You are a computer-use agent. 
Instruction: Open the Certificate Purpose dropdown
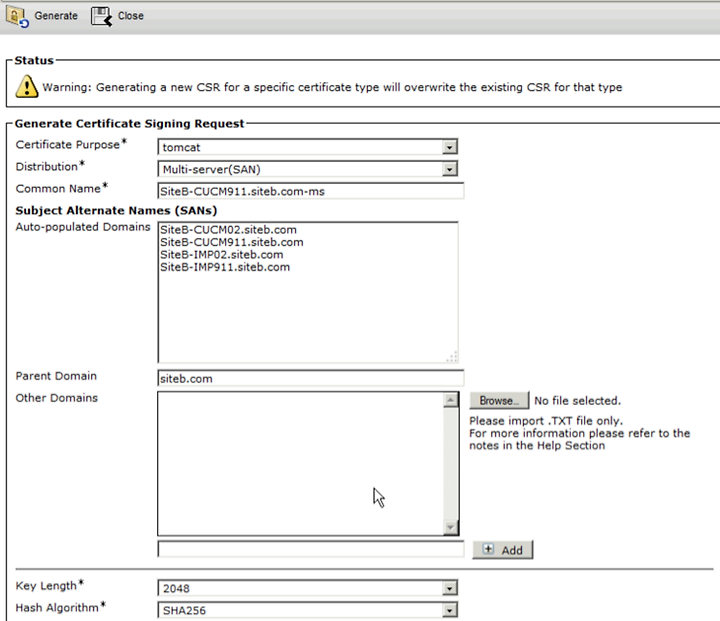(x=308, y=147)
